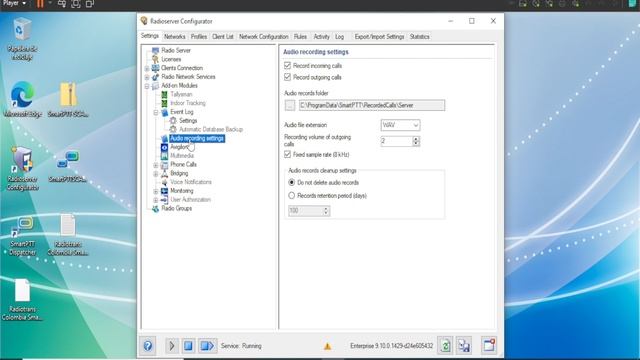Open Audio file extension WAV dropdown
Viewport: 640px width, 360px height.
click(400, 125)
